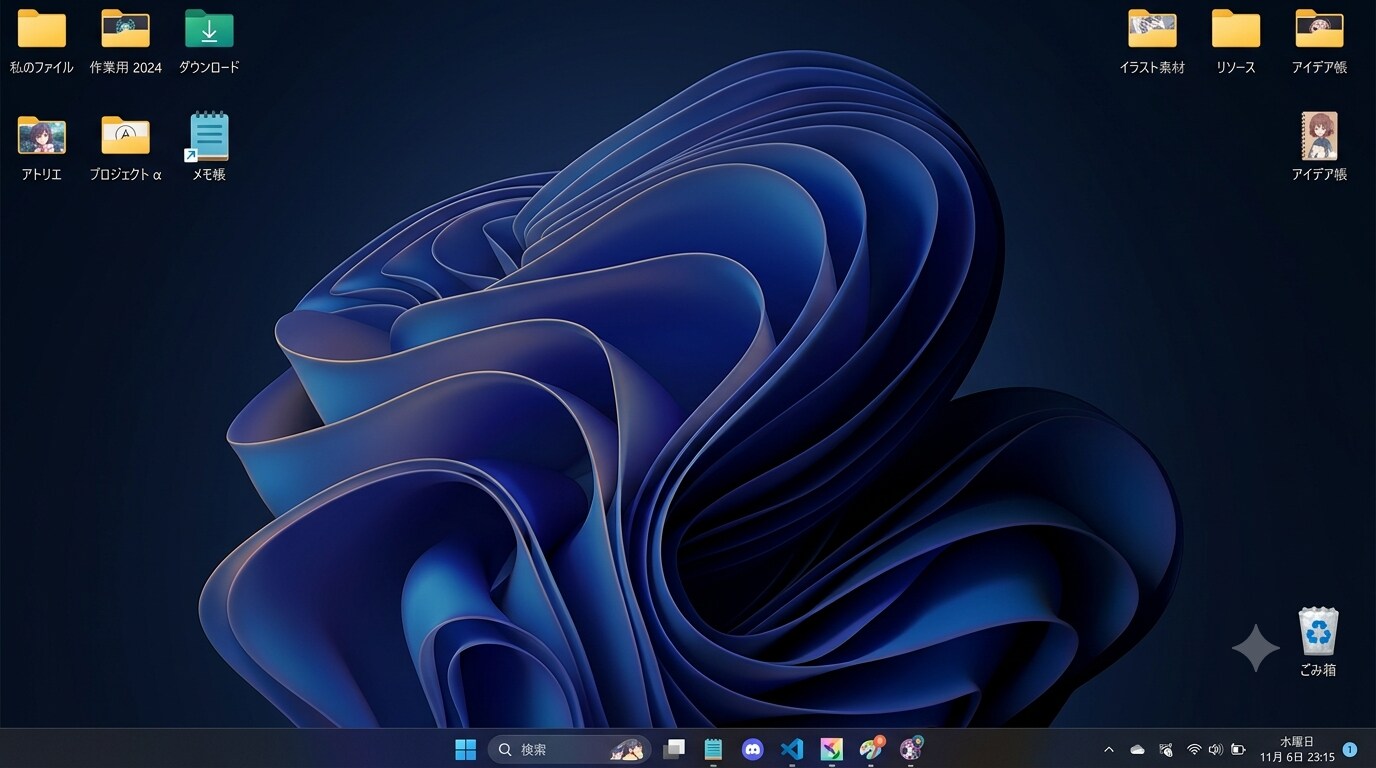The width and height of the screenshot is (1376, 768).
Task: Select the アトリエ folder icon
Action: click(x=42, y=136)
